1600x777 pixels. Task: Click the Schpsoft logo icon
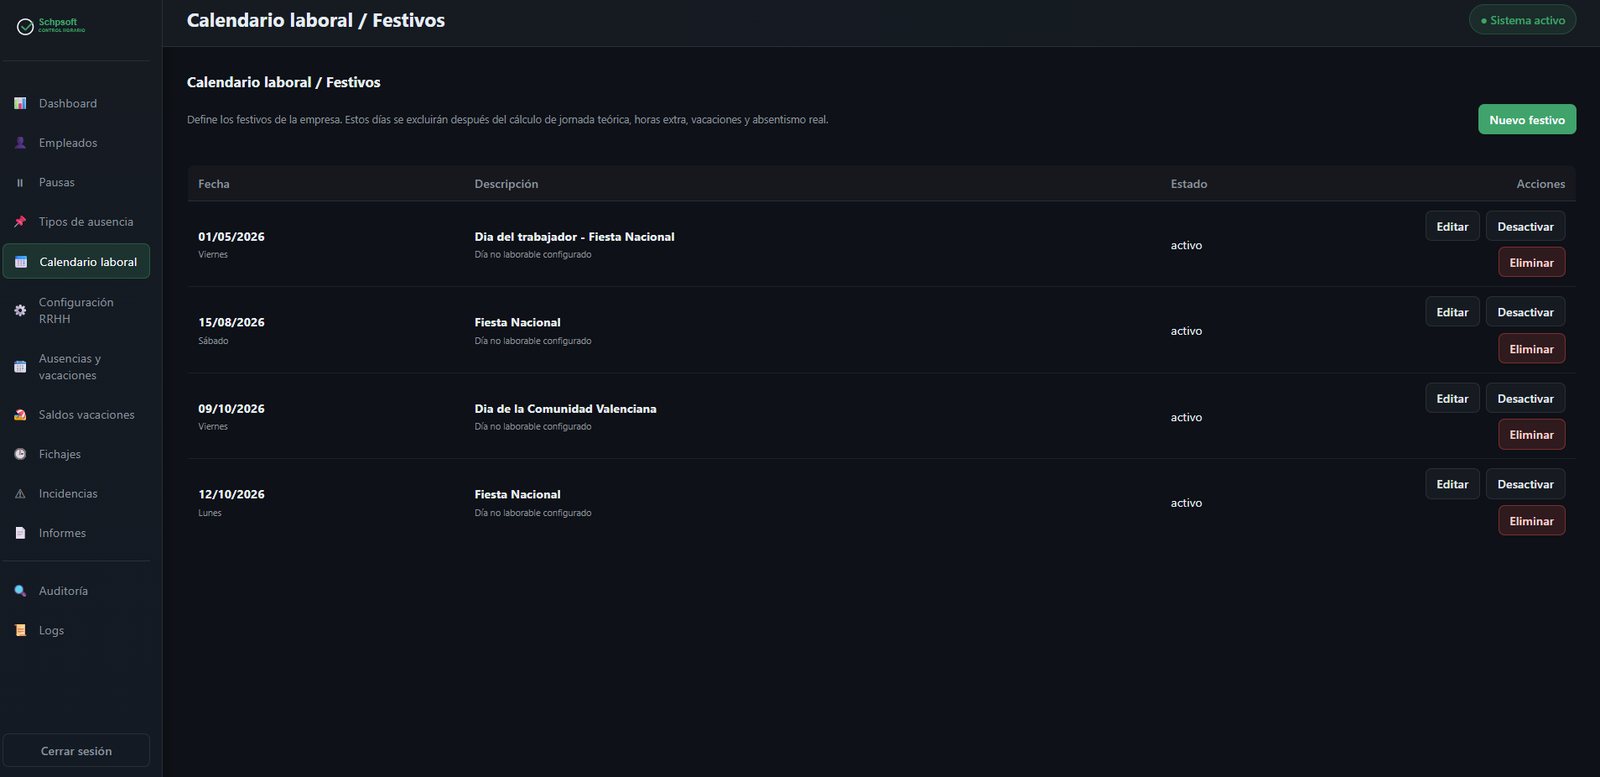tap(25, 27)
